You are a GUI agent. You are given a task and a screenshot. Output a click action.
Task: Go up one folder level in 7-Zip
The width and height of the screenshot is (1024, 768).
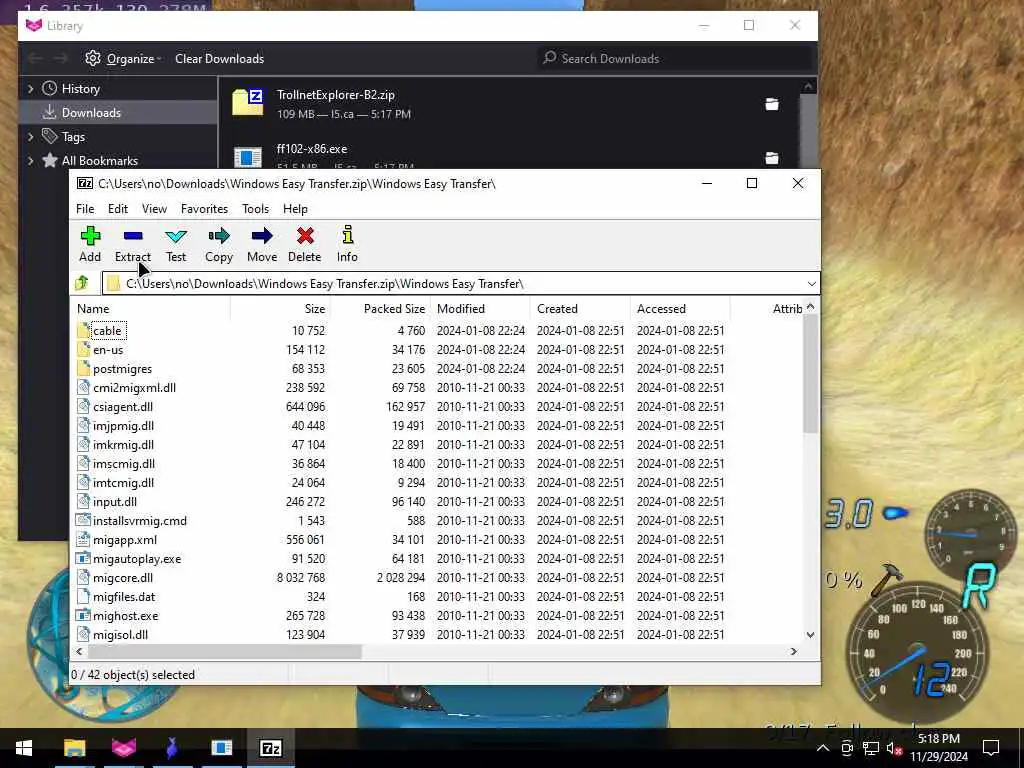tap(82, 283)
